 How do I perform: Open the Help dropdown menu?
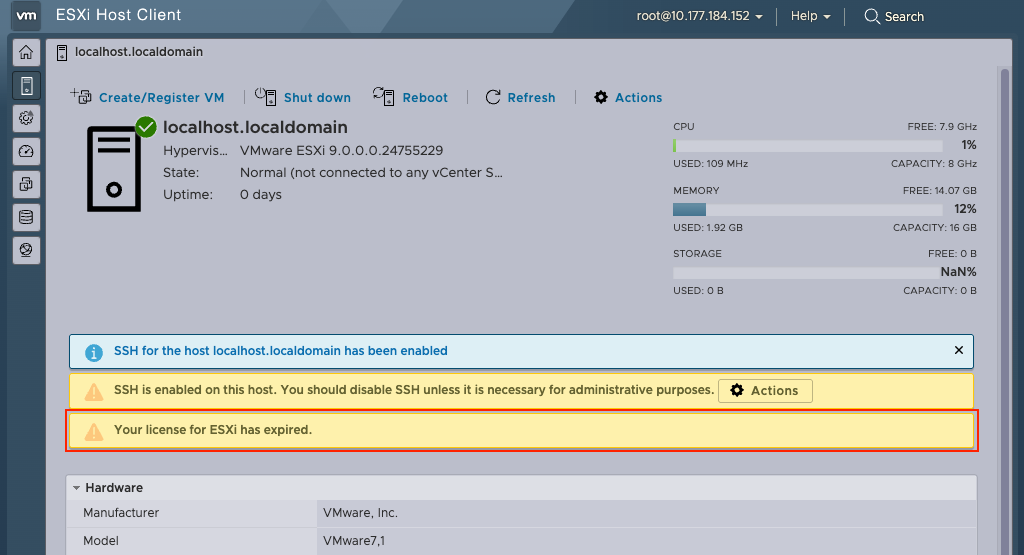coord(810,16)
